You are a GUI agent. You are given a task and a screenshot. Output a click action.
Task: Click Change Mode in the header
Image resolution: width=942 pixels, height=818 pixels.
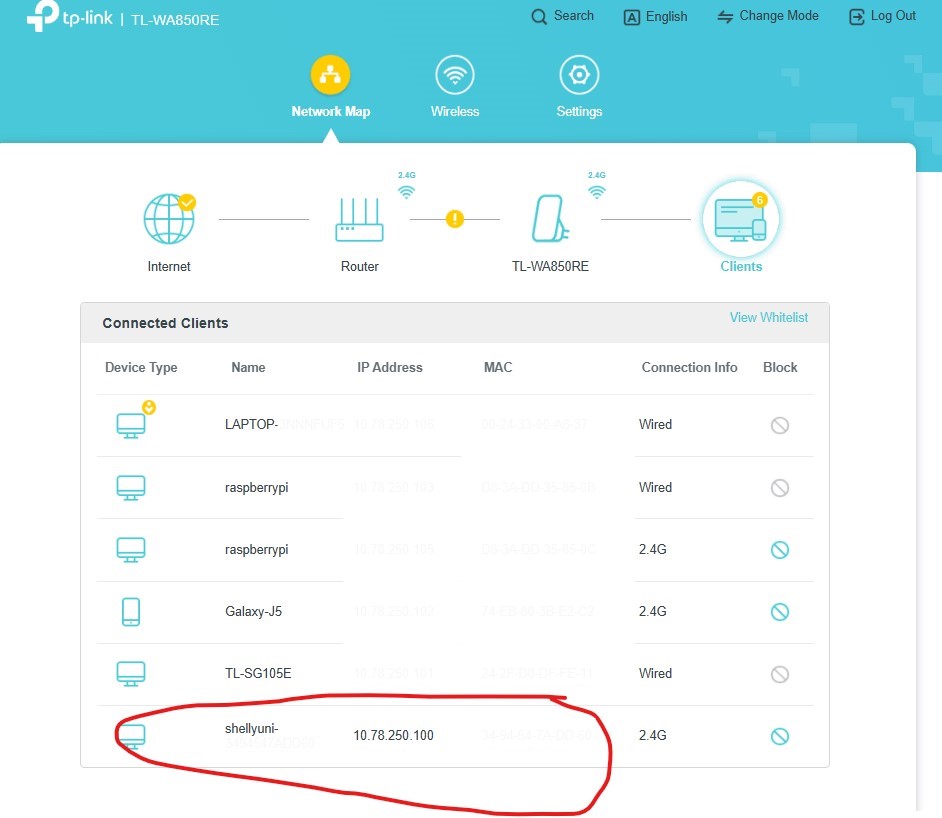pyautogui.click(x=768, y=16)
